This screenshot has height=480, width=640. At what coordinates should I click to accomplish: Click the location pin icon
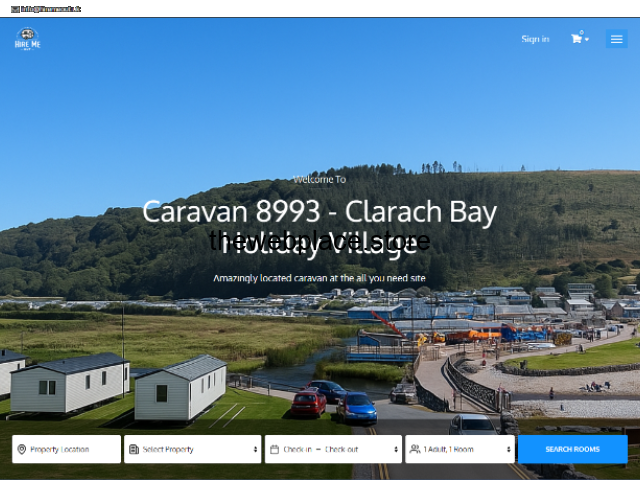tap(22, 449)
